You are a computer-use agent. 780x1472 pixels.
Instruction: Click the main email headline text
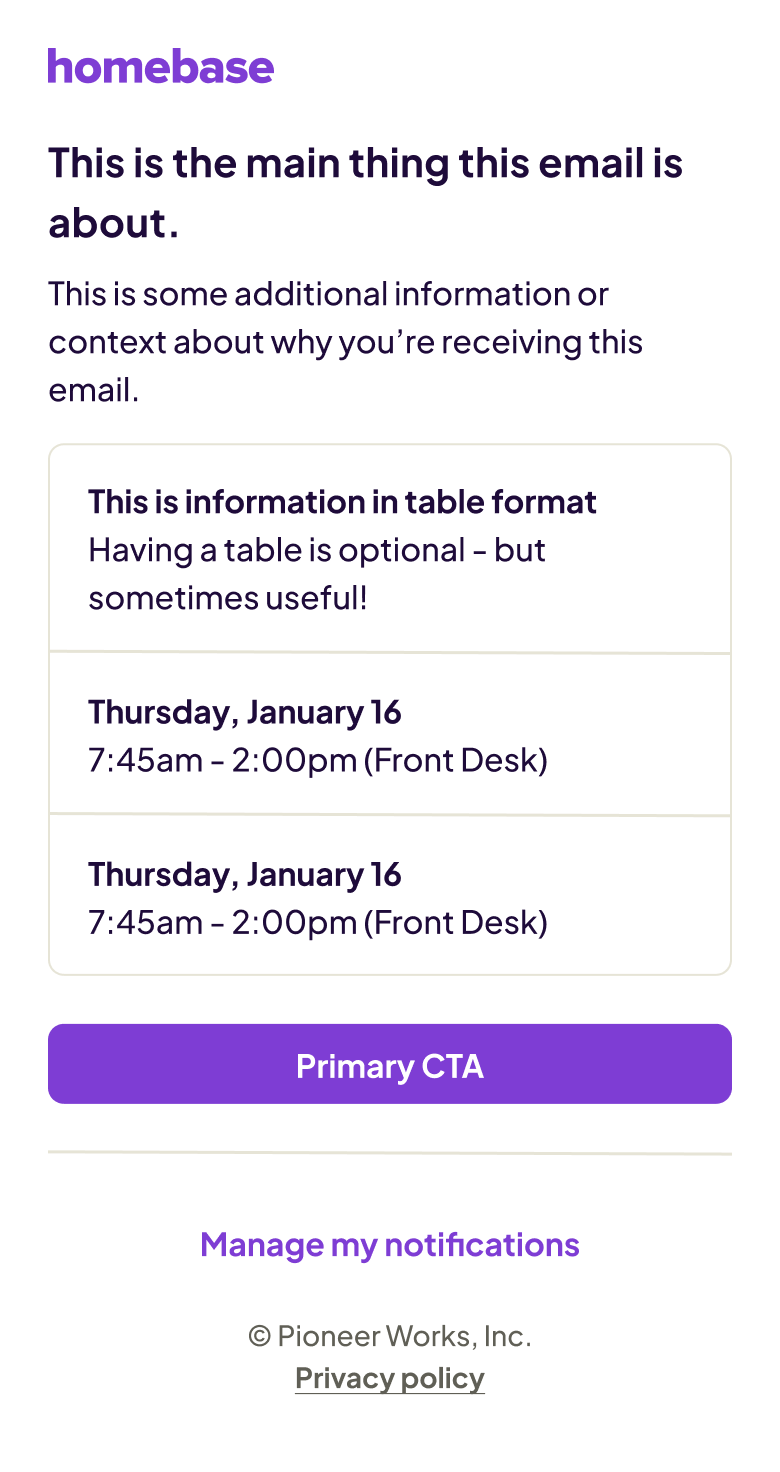[365, 164]
